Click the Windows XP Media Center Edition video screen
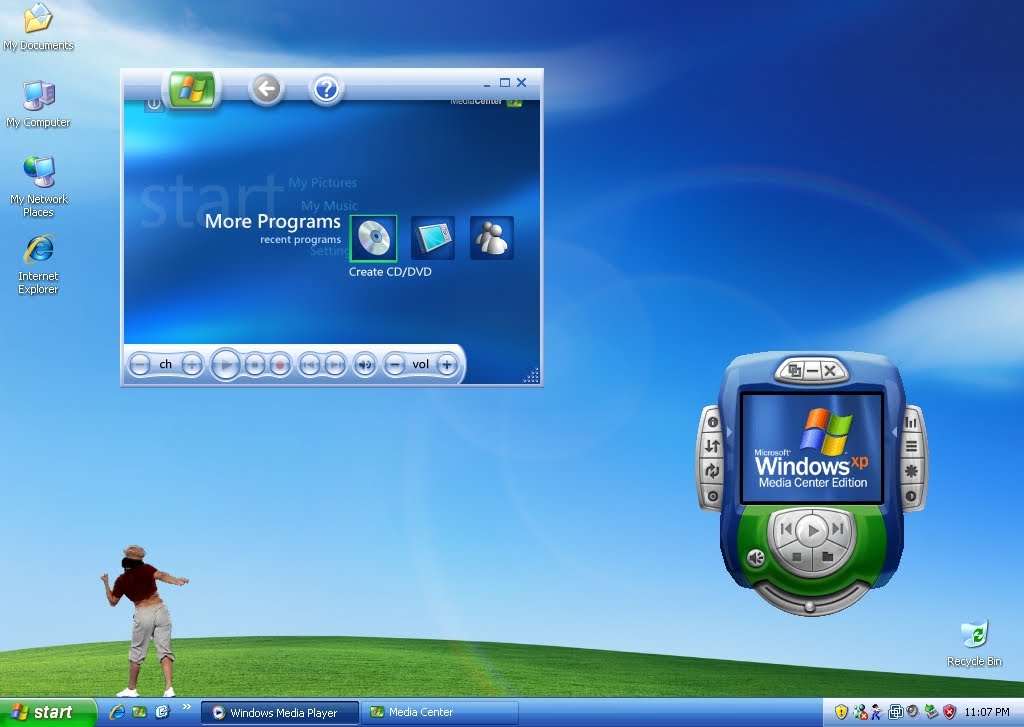 812,447
